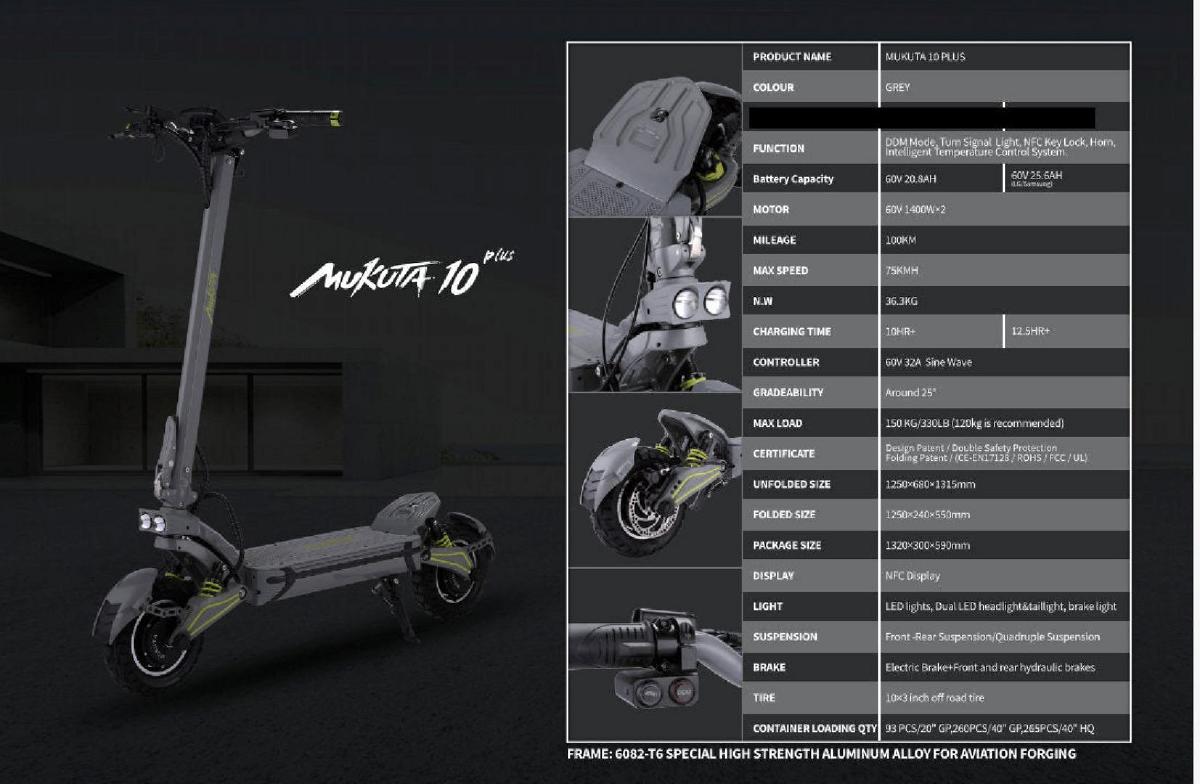Select the Front-Rear Suspension/Quadruple Suspension text
1200x784 pixels.
[x=992, y=636]
